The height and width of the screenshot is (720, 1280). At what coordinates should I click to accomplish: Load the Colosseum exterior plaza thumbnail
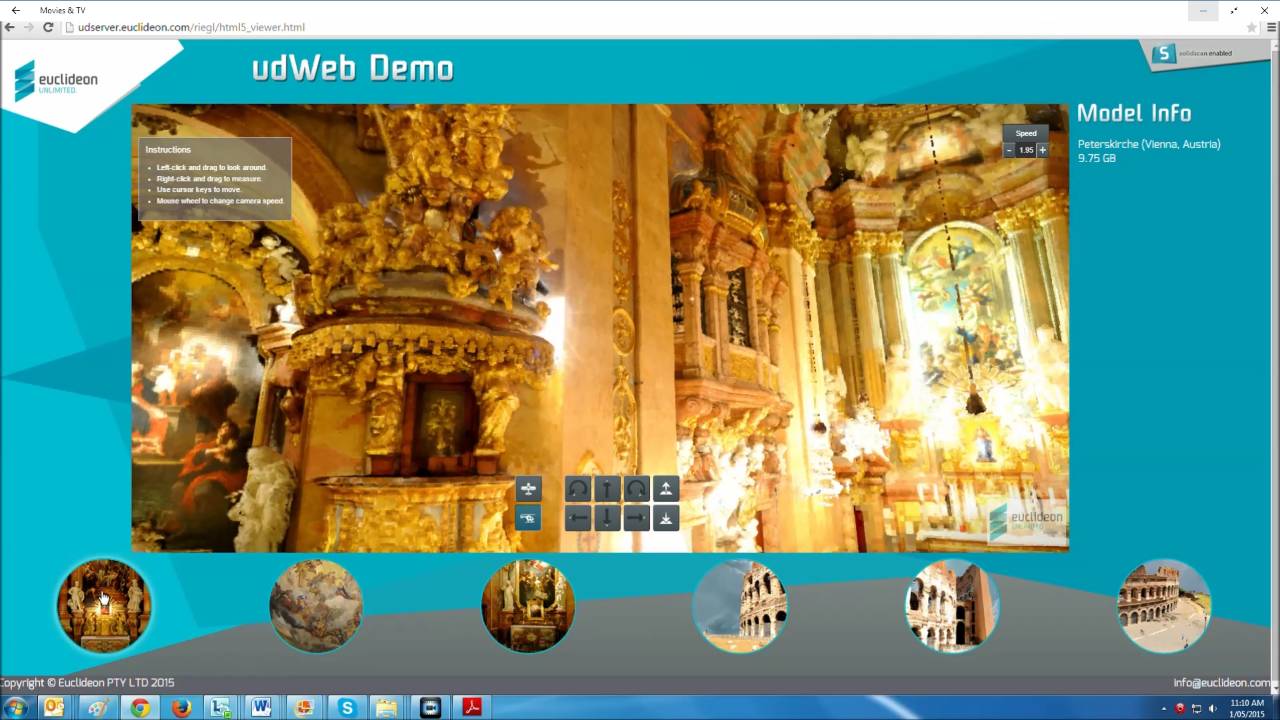(x=1164, y=606)
